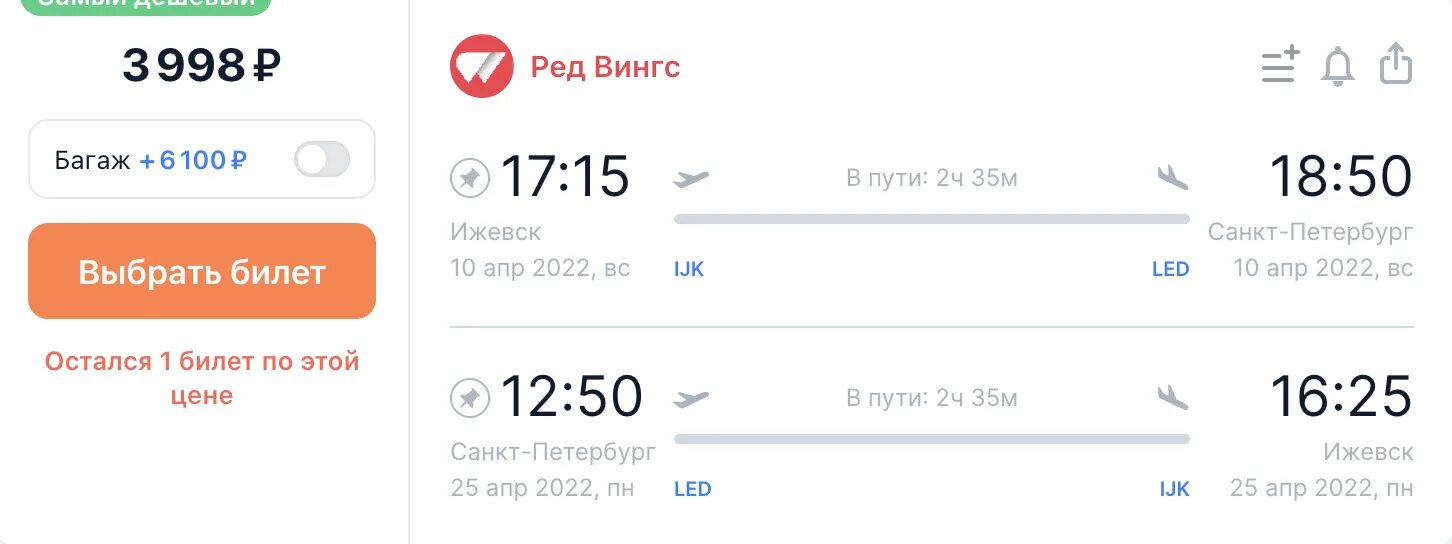Click the 3998₽ ticket price
The image size is (1452, 544).
tap(201, 66)
